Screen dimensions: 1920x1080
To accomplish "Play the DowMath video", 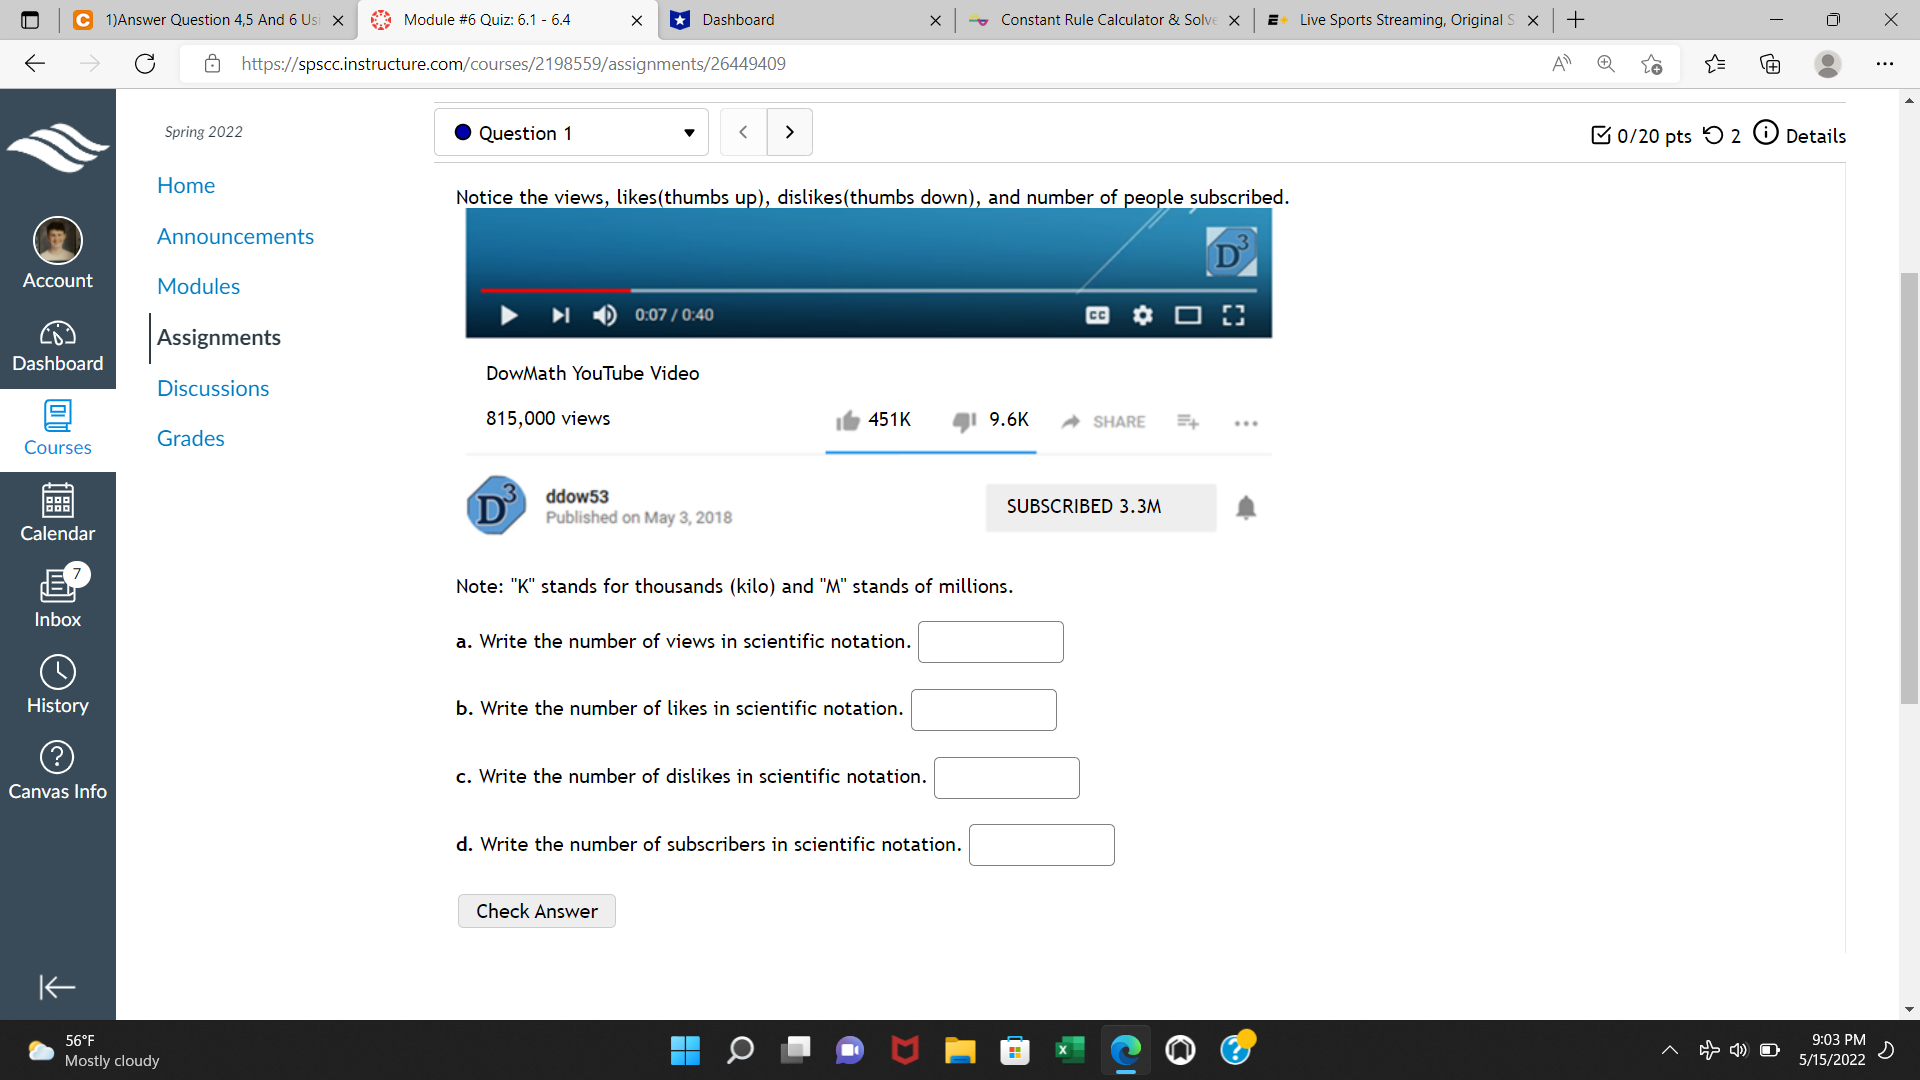I will point(508,315).
